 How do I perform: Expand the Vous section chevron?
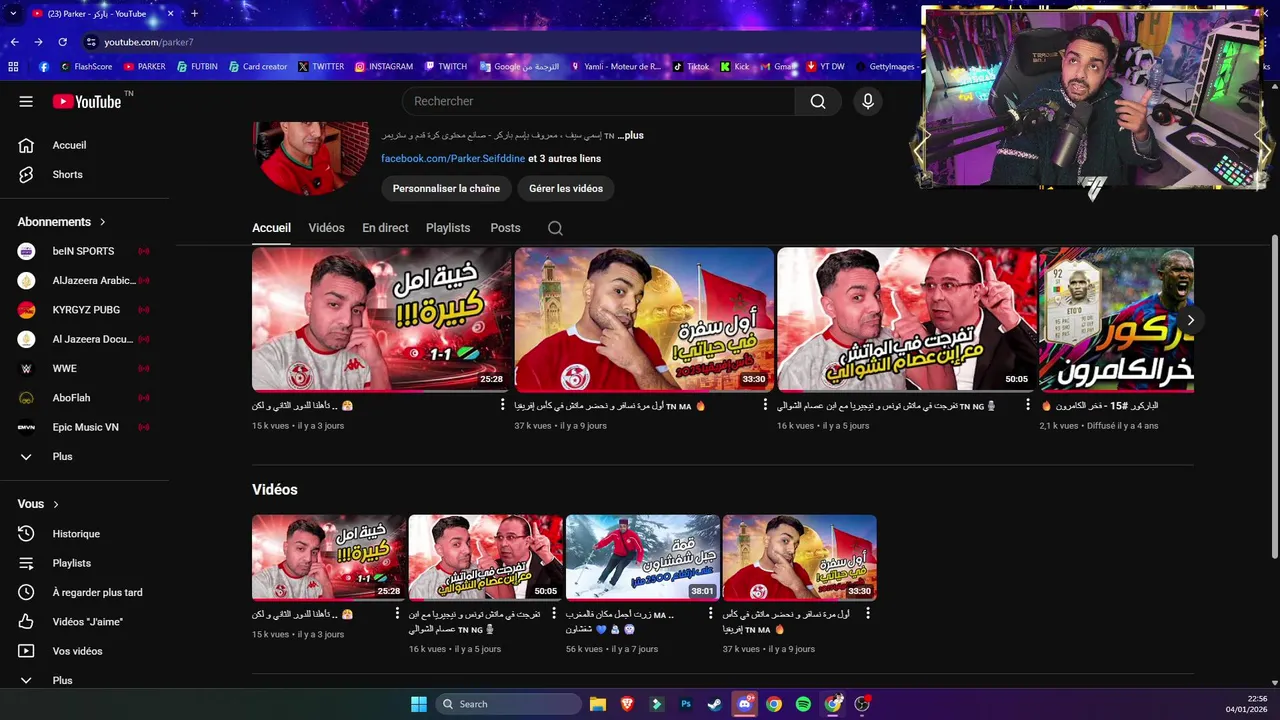click(56, 504)
